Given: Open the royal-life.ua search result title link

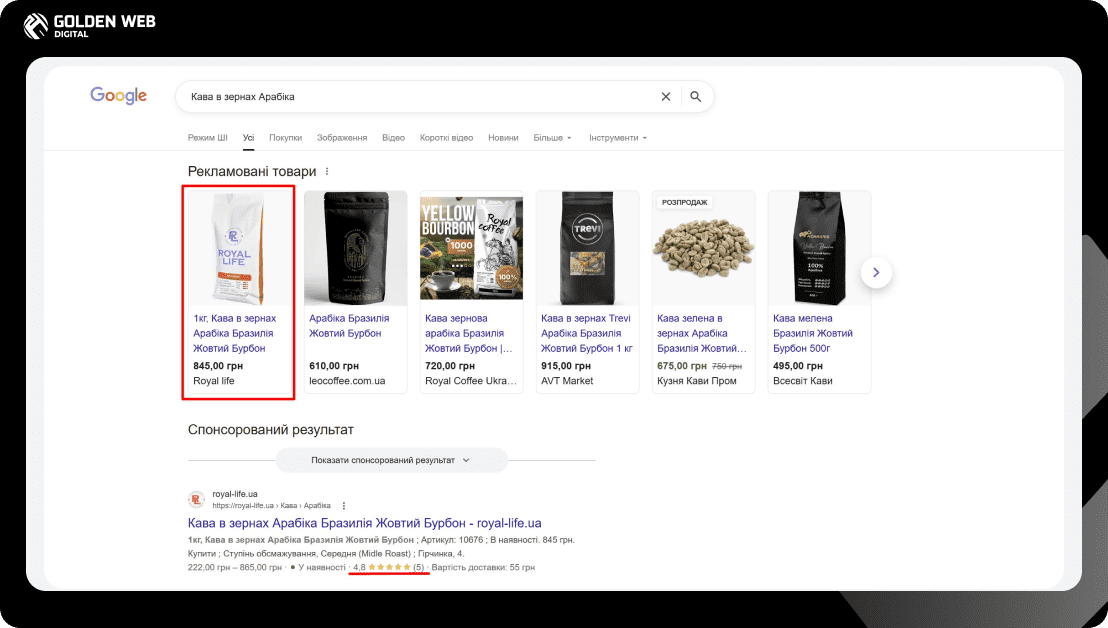Looking at the screenshot, I should (x=364, y=523).
